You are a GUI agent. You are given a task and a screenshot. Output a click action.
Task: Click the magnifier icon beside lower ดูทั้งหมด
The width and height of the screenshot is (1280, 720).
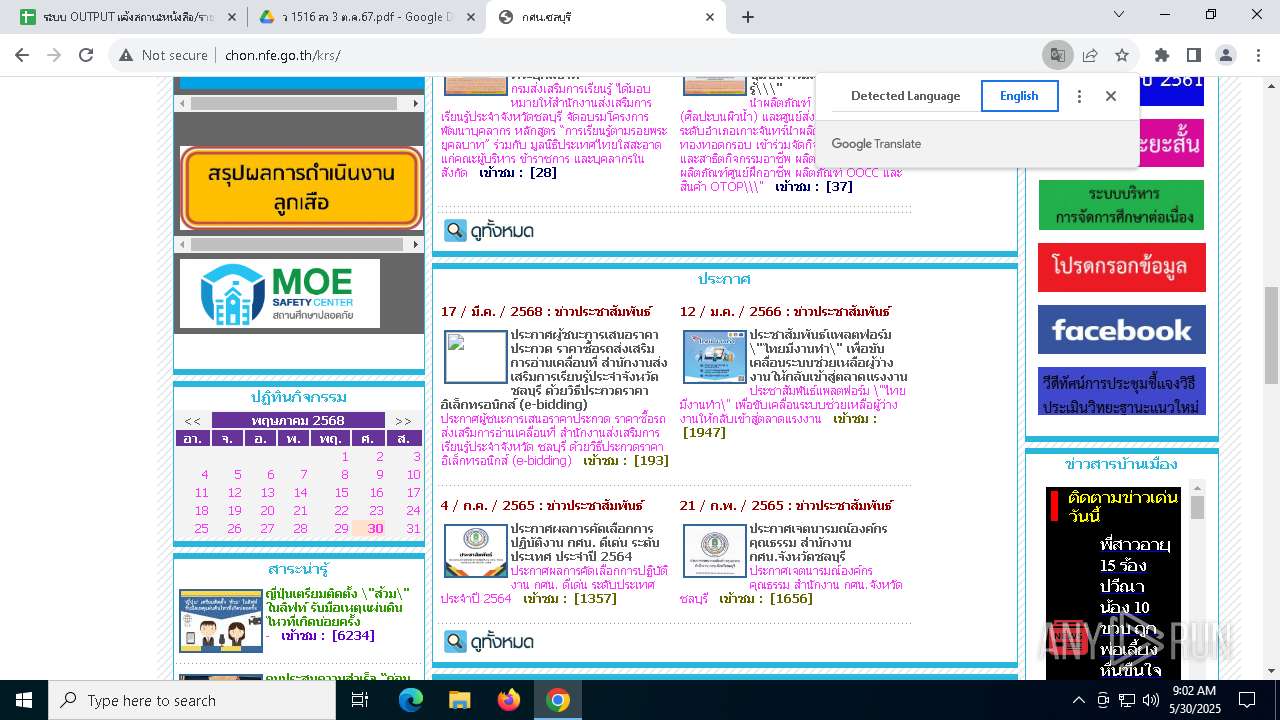point(455,641)
